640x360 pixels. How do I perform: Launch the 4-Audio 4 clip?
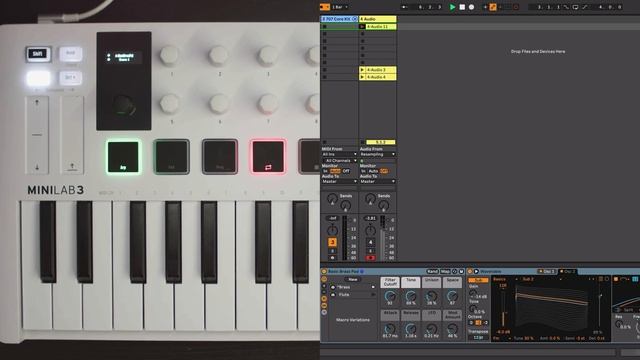[x=362, y=77]
